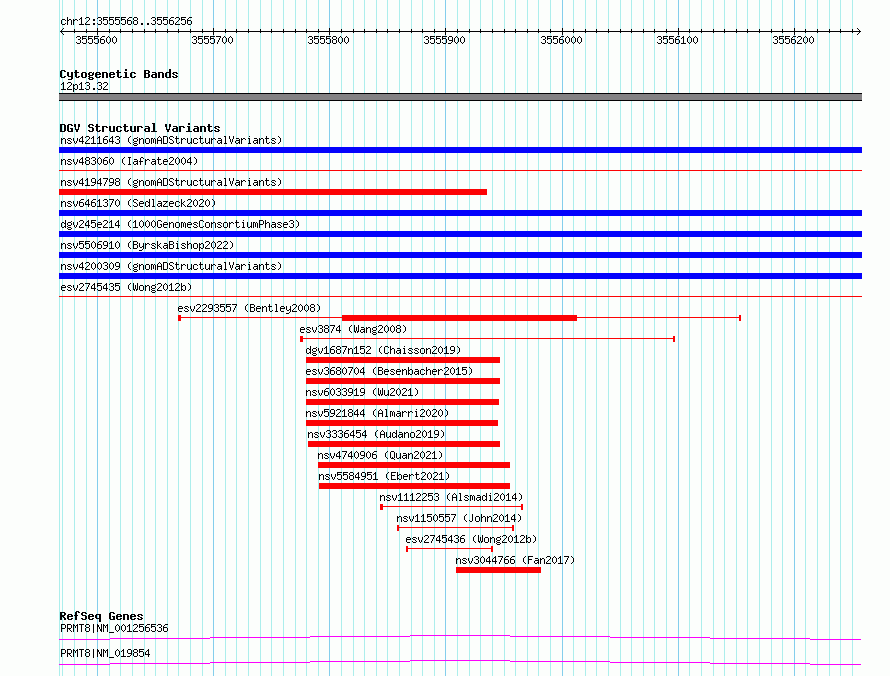This screenshot has width=890, height=676.
Task: Click the ruler's right arrow end
Action: click(x=859, y=31)
